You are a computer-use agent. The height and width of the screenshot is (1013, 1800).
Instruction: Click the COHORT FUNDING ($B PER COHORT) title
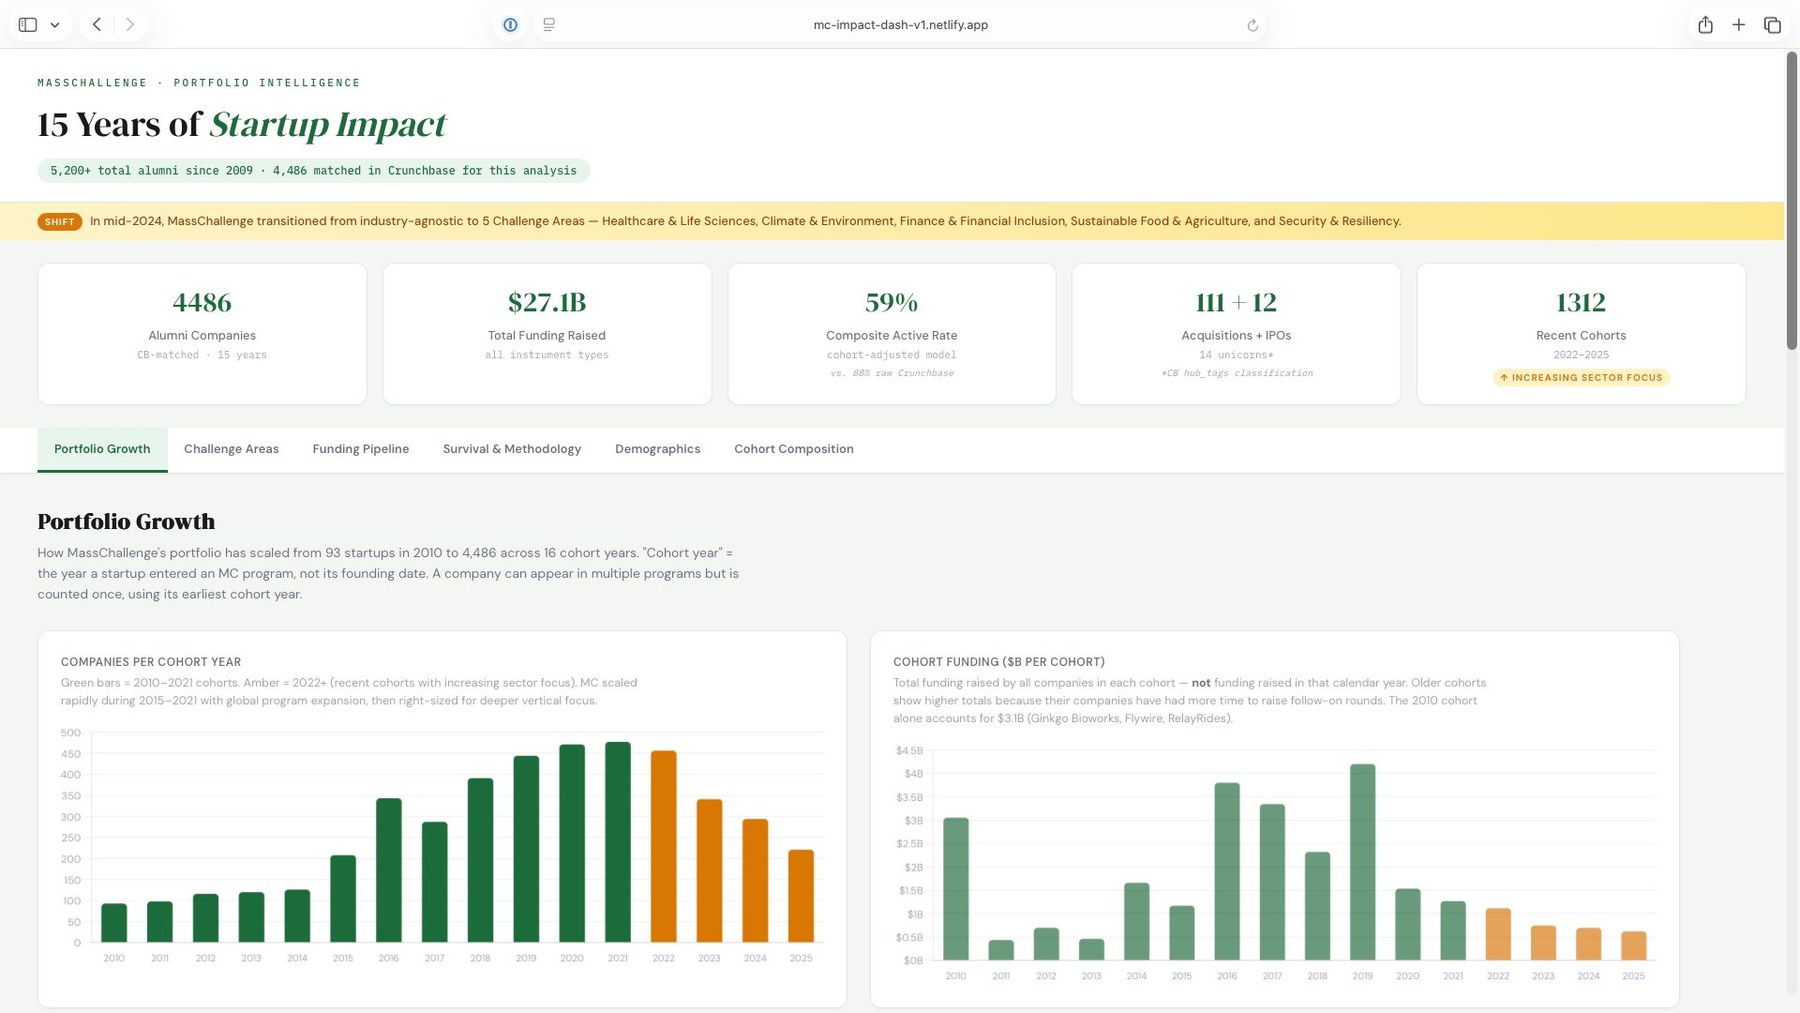999,662
